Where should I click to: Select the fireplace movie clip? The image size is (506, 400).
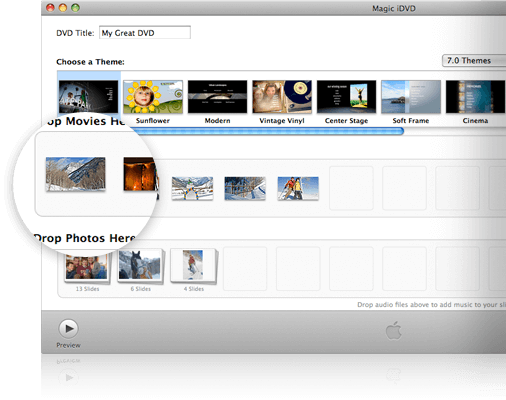click(139, 174)
